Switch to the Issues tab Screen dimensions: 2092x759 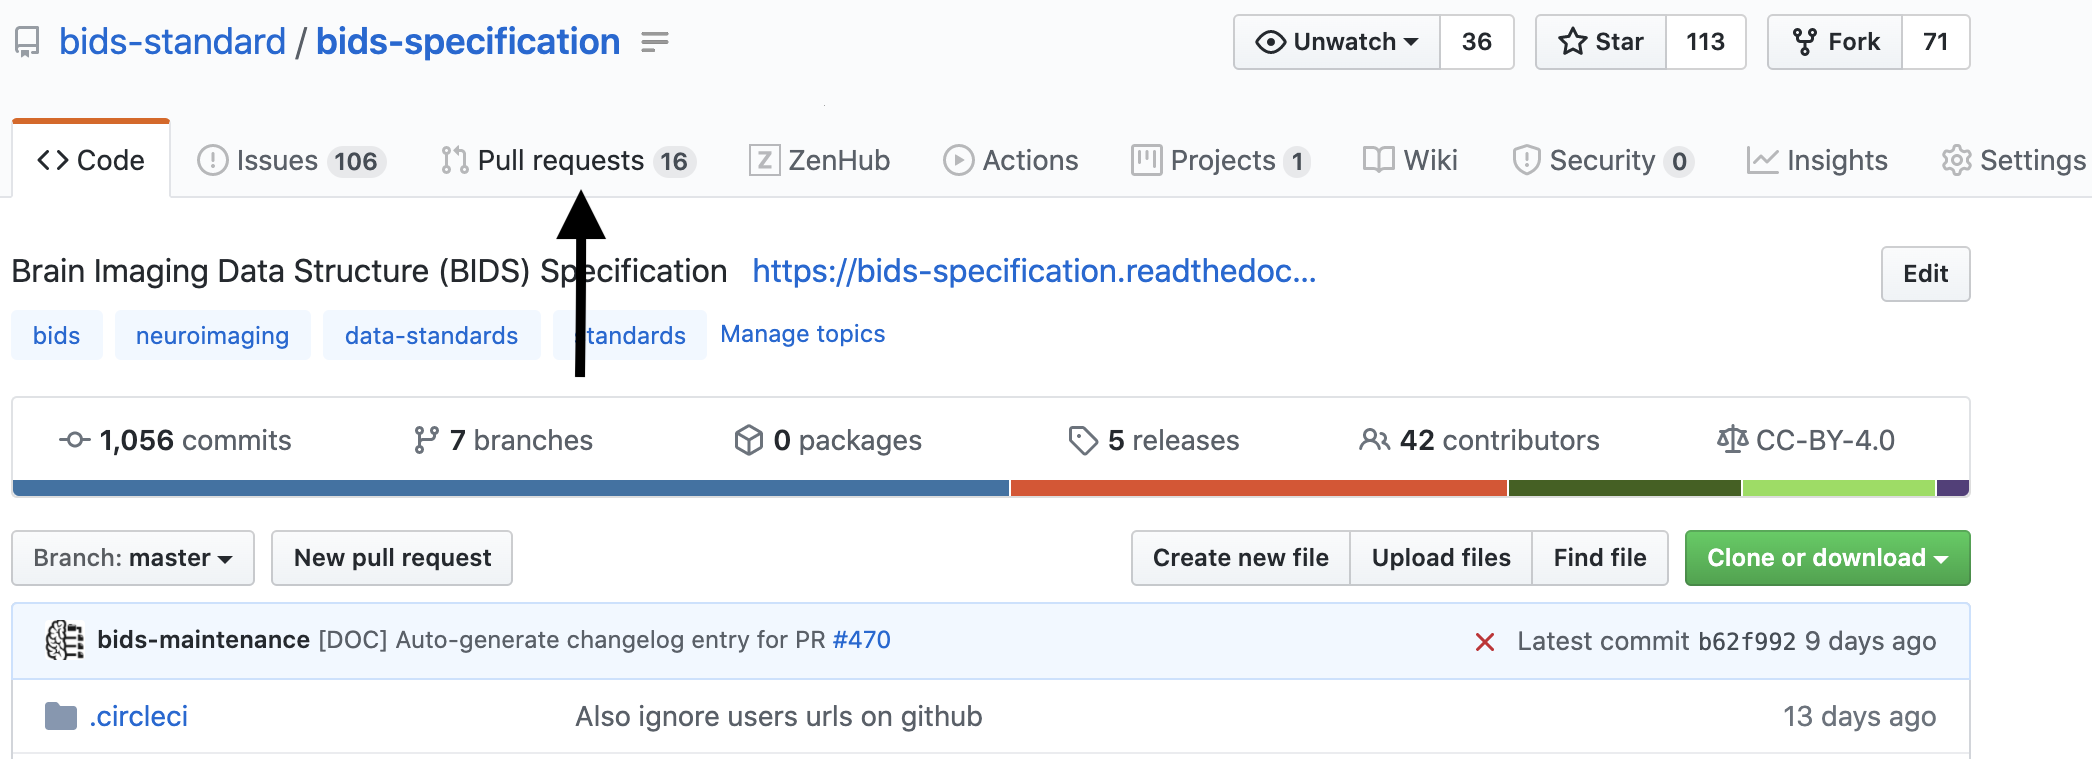tap(291, 161)
